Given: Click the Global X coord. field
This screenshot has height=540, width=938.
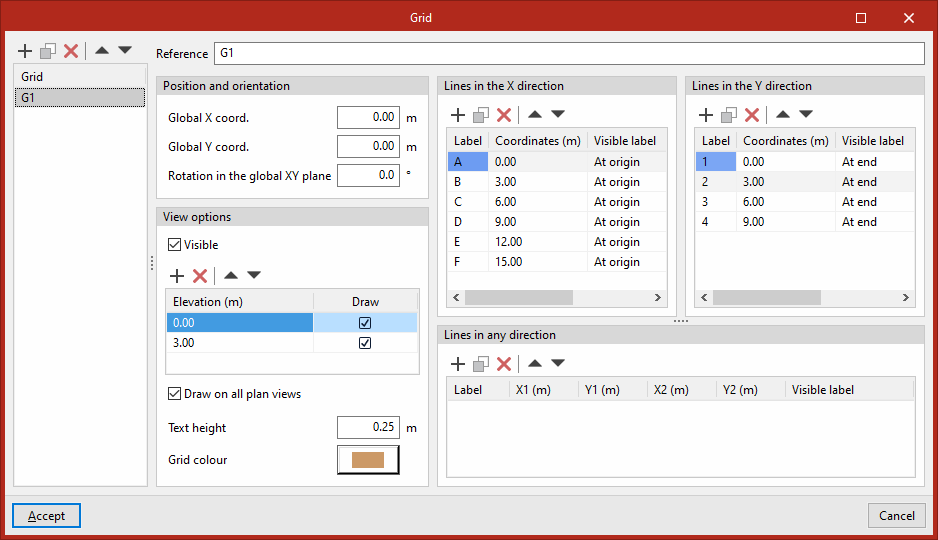Looking at the screenshot, I should click(x=368, y=117).
